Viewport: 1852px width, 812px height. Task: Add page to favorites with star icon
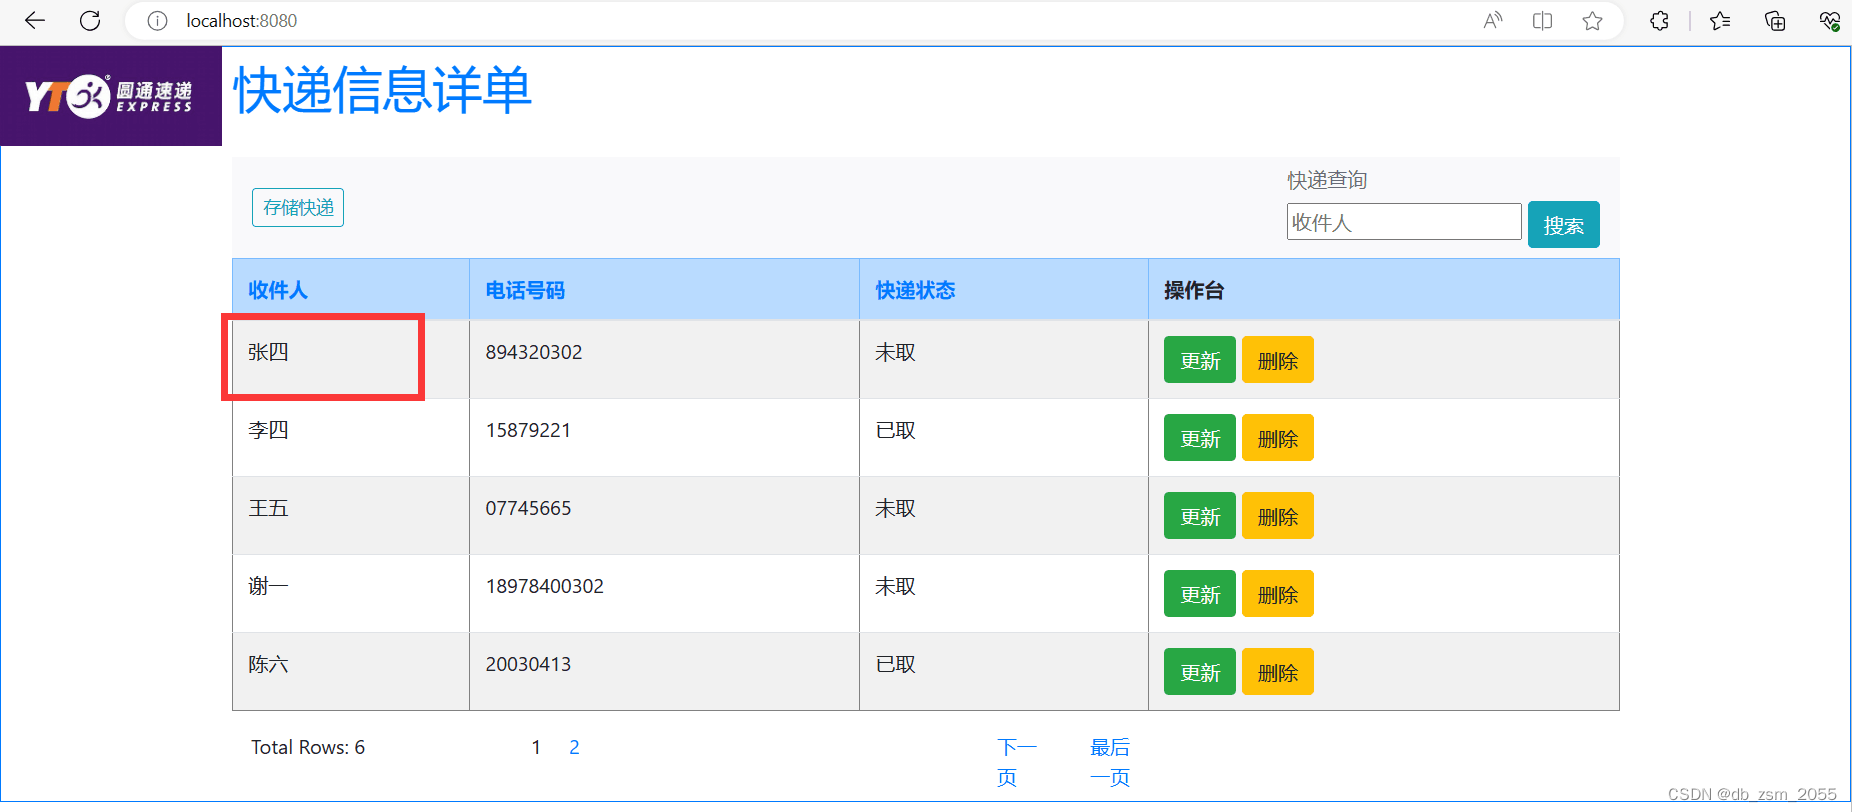click(x=1592, y=21)
